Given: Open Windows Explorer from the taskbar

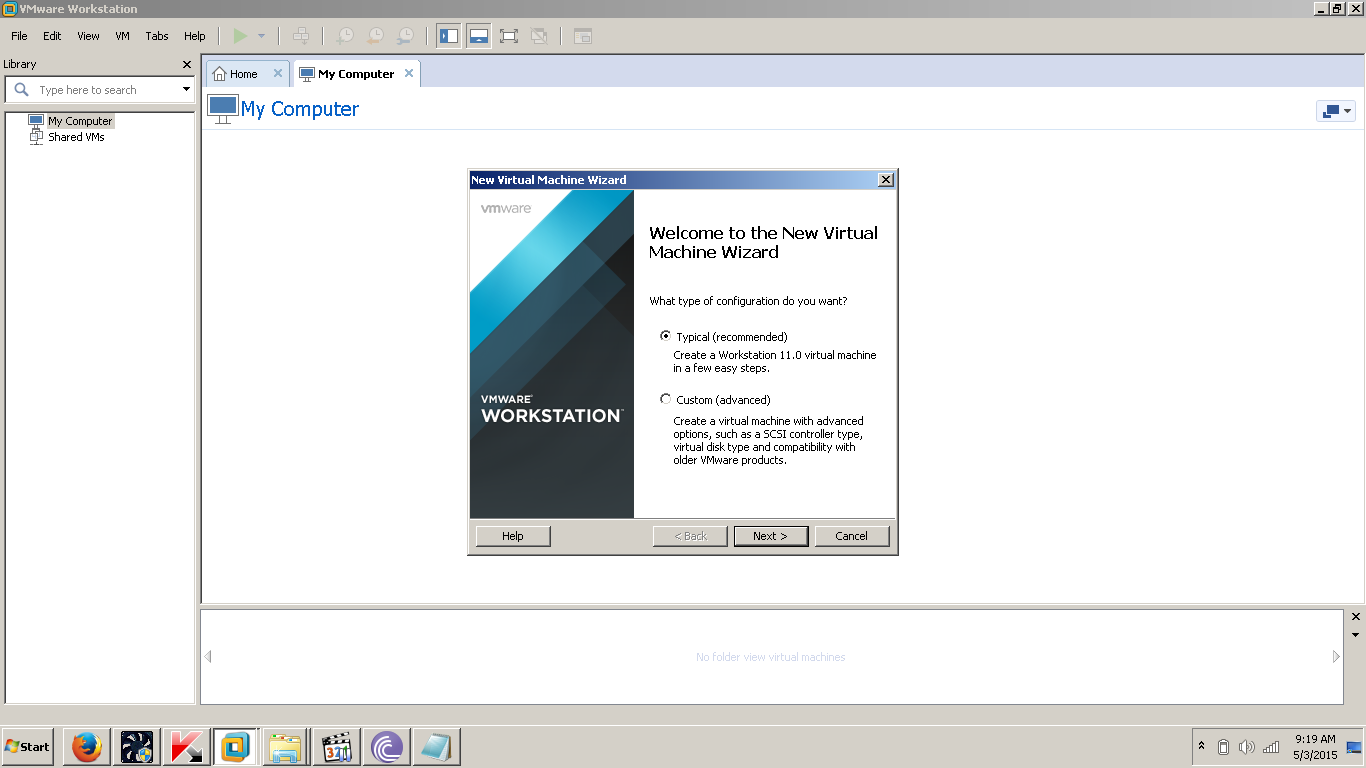Looking at the screenshot, I should coord(286,747).
